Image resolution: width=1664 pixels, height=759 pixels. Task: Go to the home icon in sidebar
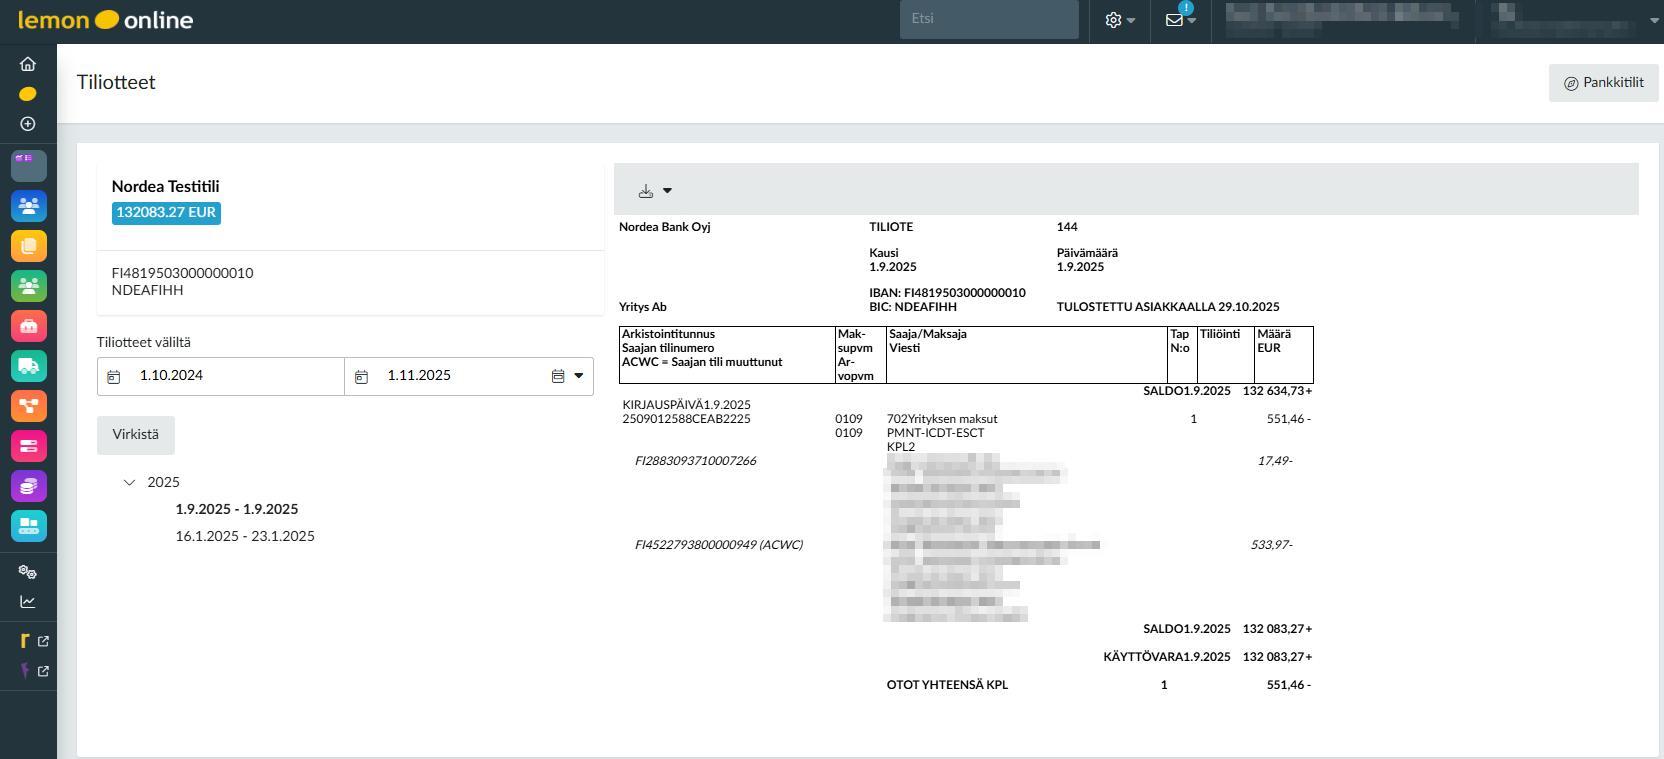click(28, 64)
